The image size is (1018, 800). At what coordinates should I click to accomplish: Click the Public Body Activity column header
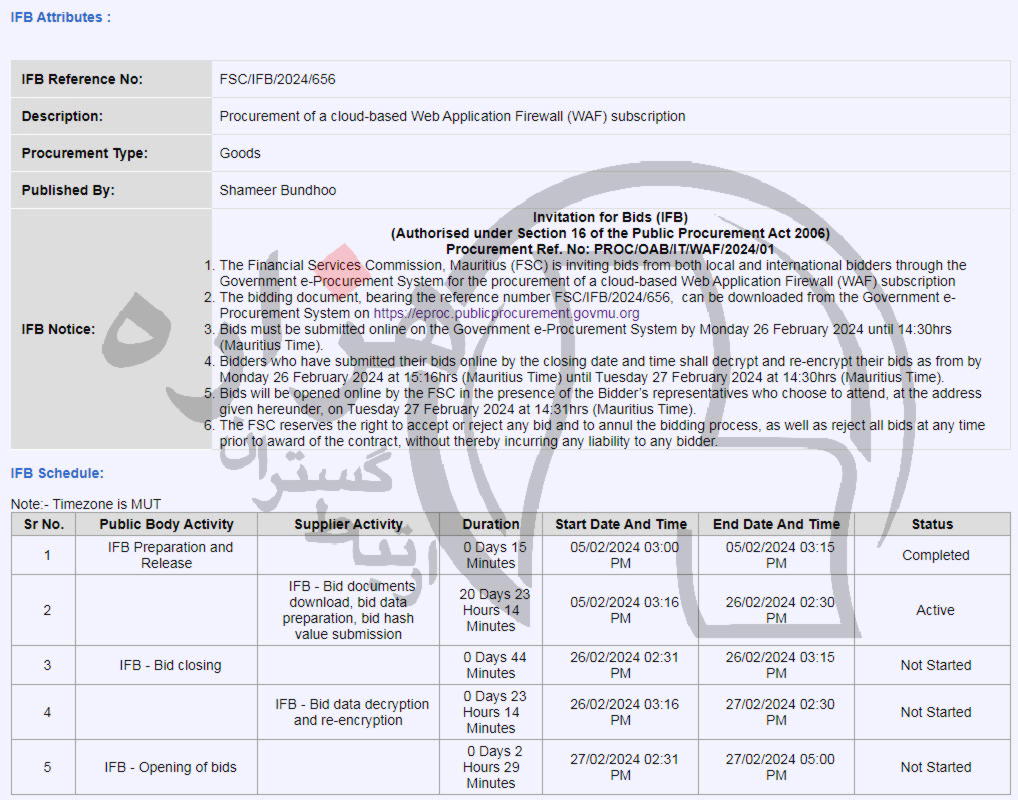point(166,524)
